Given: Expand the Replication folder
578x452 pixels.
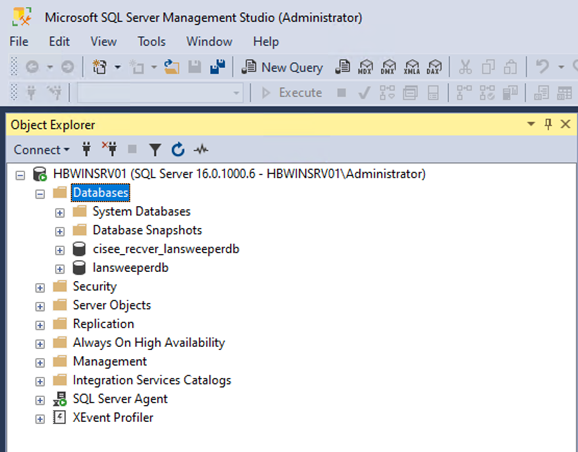Looking at the screenshot, I should (x=40, y=325).
